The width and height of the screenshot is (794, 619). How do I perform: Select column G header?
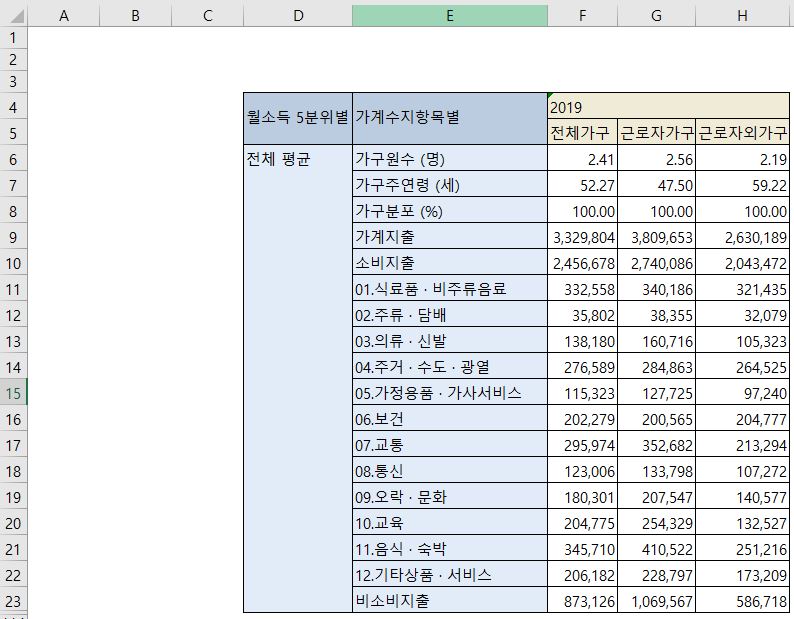[x=656, y=16]
